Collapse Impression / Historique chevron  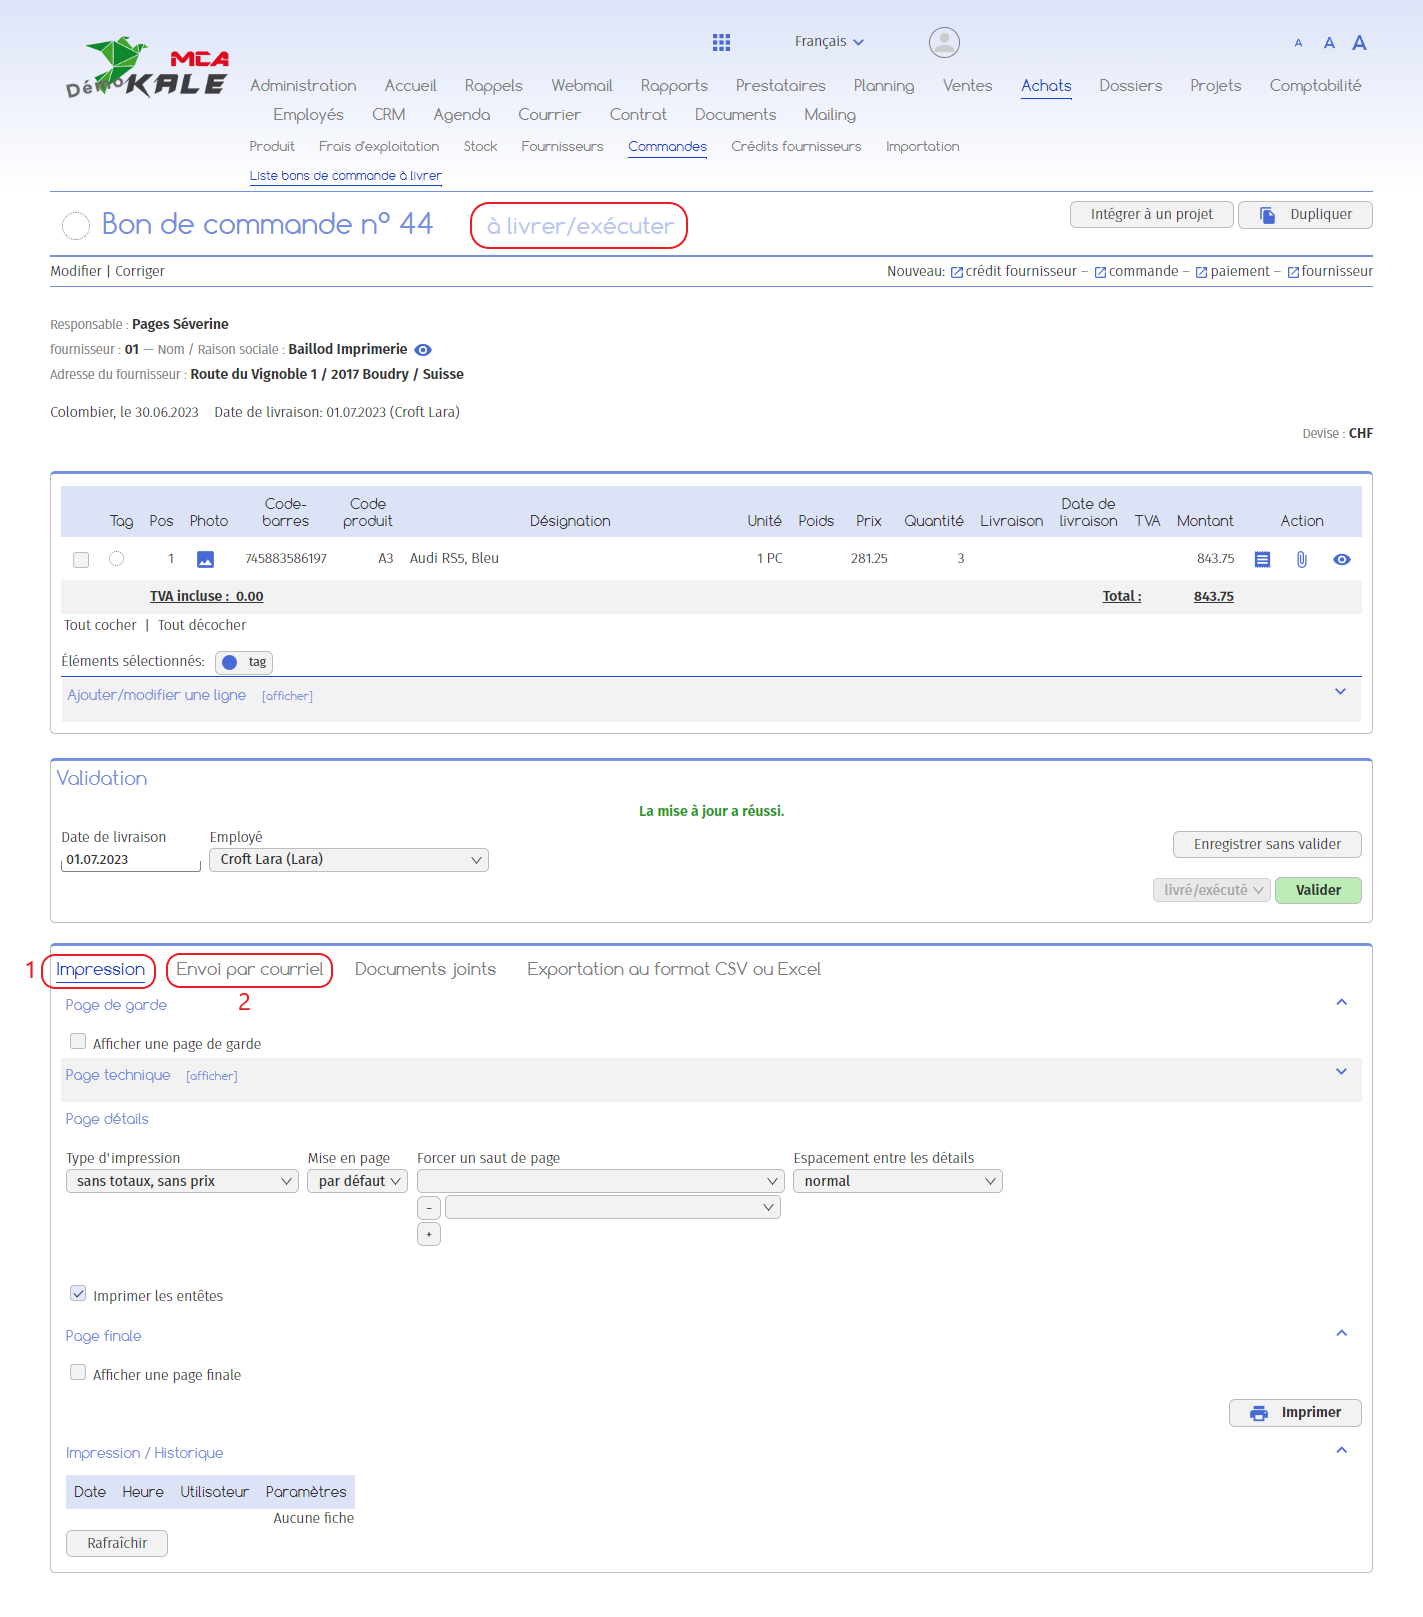[x=1342, y=1450]
